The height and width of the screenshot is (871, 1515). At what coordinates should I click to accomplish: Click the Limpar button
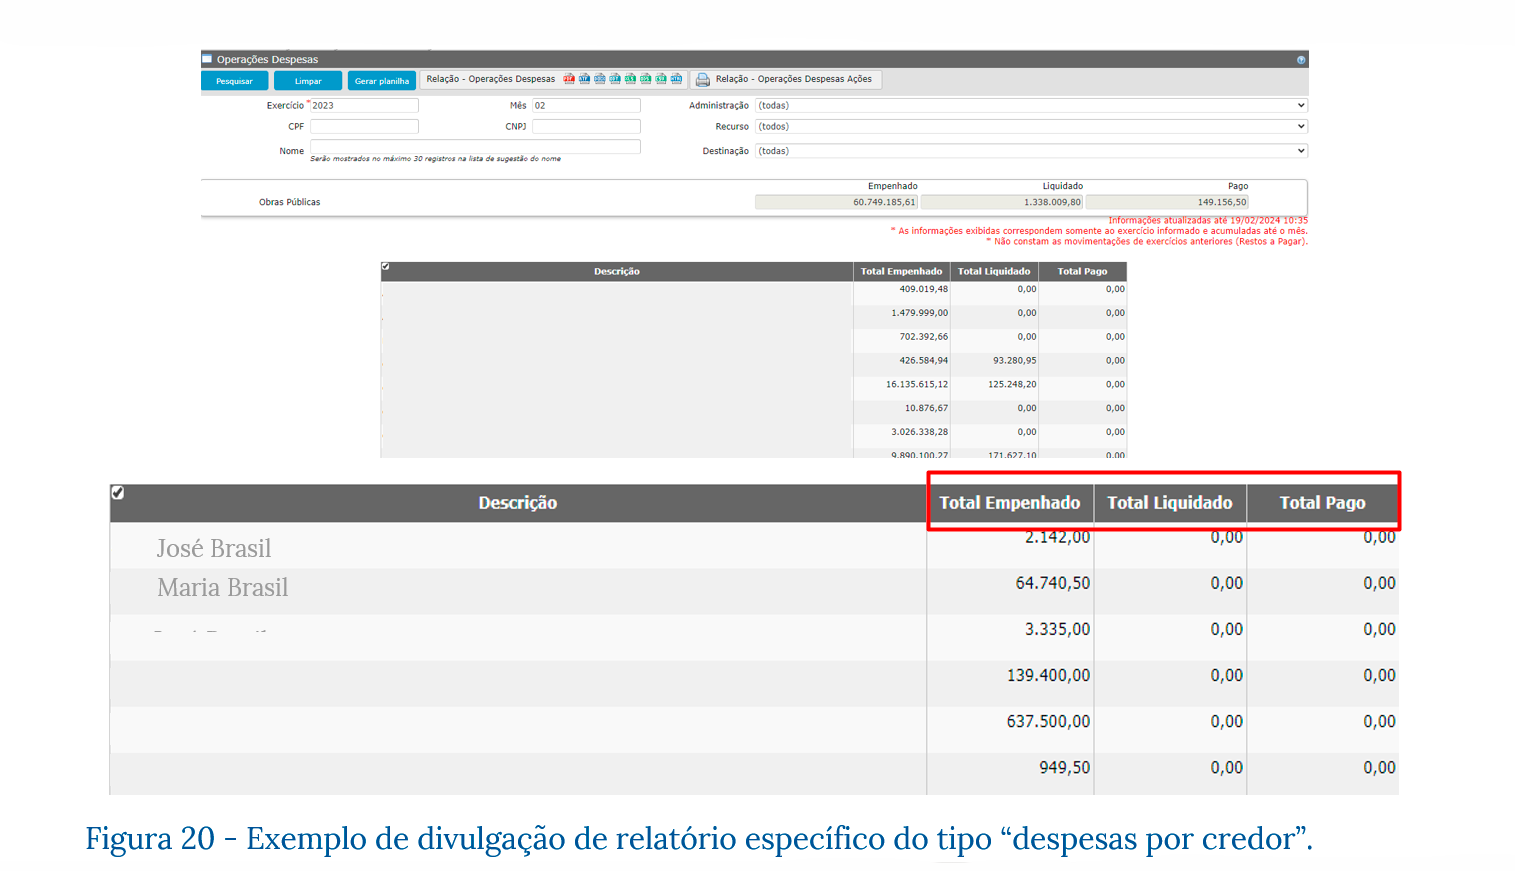pyautogui.click(x=308, y=81)
